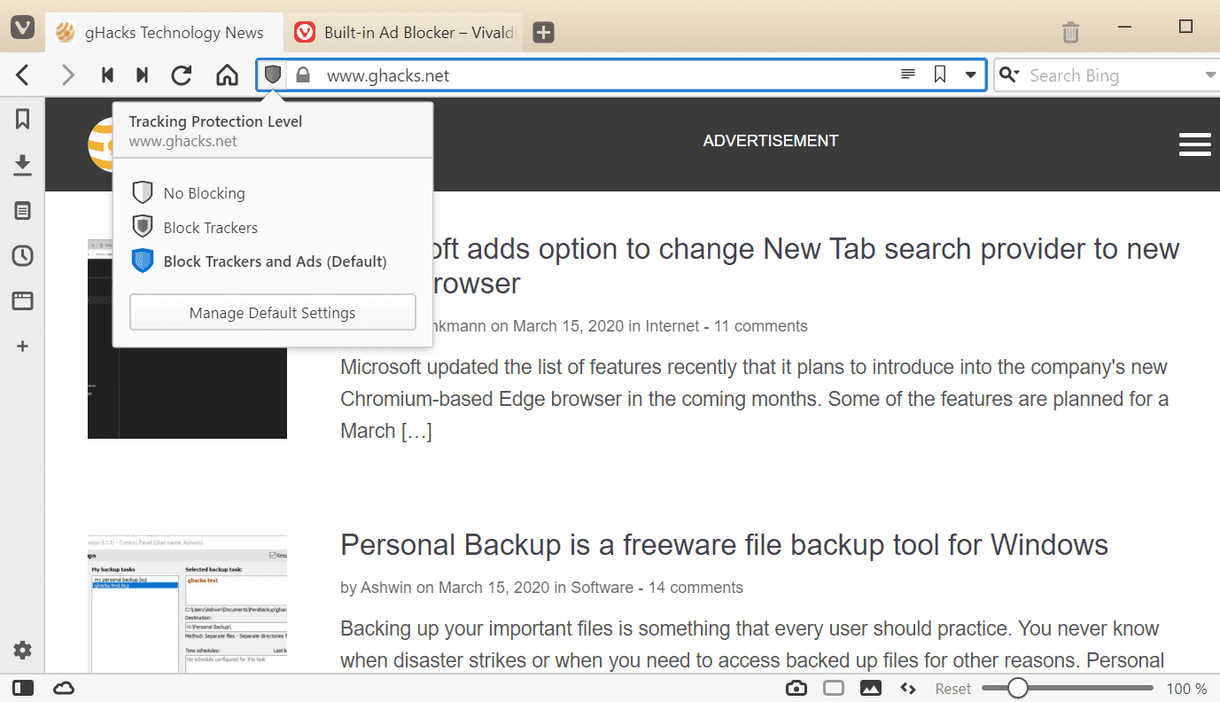This screenshot has height=702, width=1220.
Task: Click the Tracking Protection Level heading
Action: pos(215,121)
